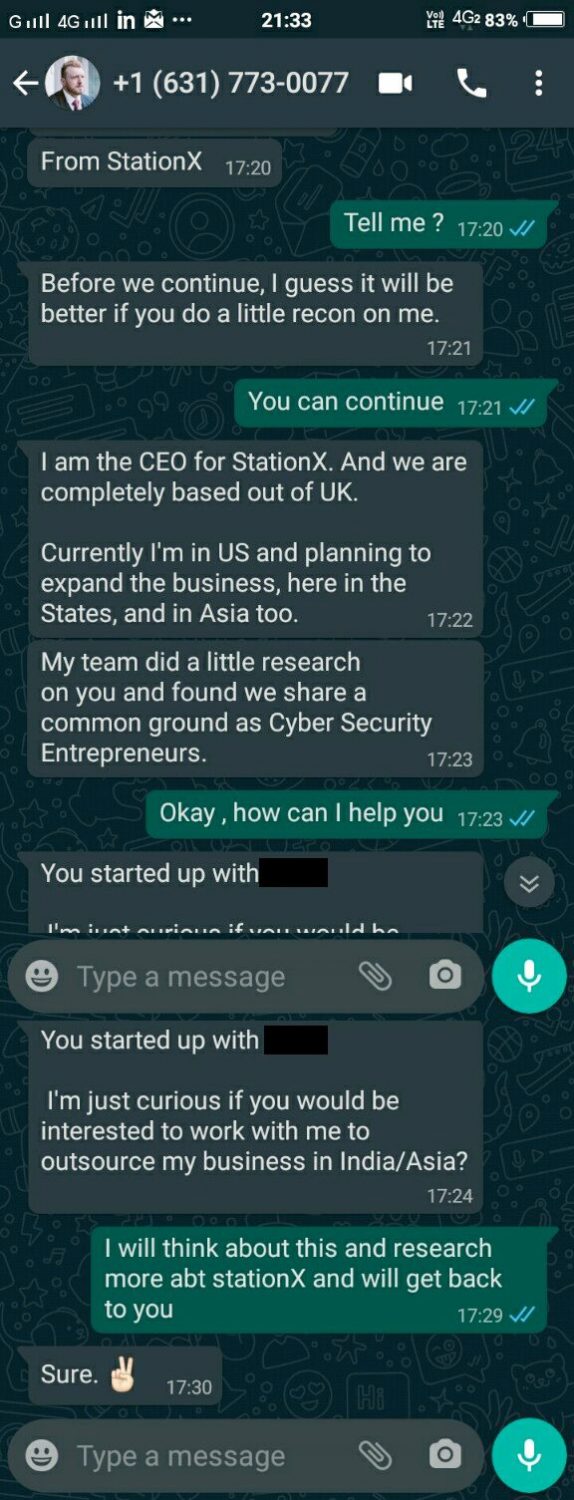The width and height of the screenshot is (574, 1500).
Task: Tap the attachment paperclip in upper message bar
Action: (375, 976)
